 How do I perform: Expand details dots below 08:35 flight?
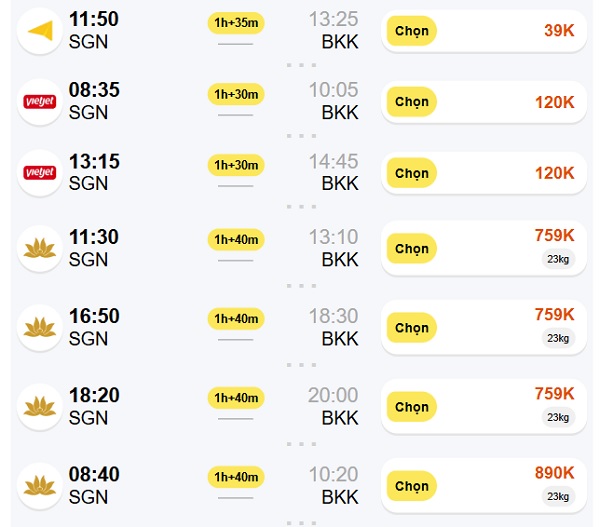pos(302,136)
